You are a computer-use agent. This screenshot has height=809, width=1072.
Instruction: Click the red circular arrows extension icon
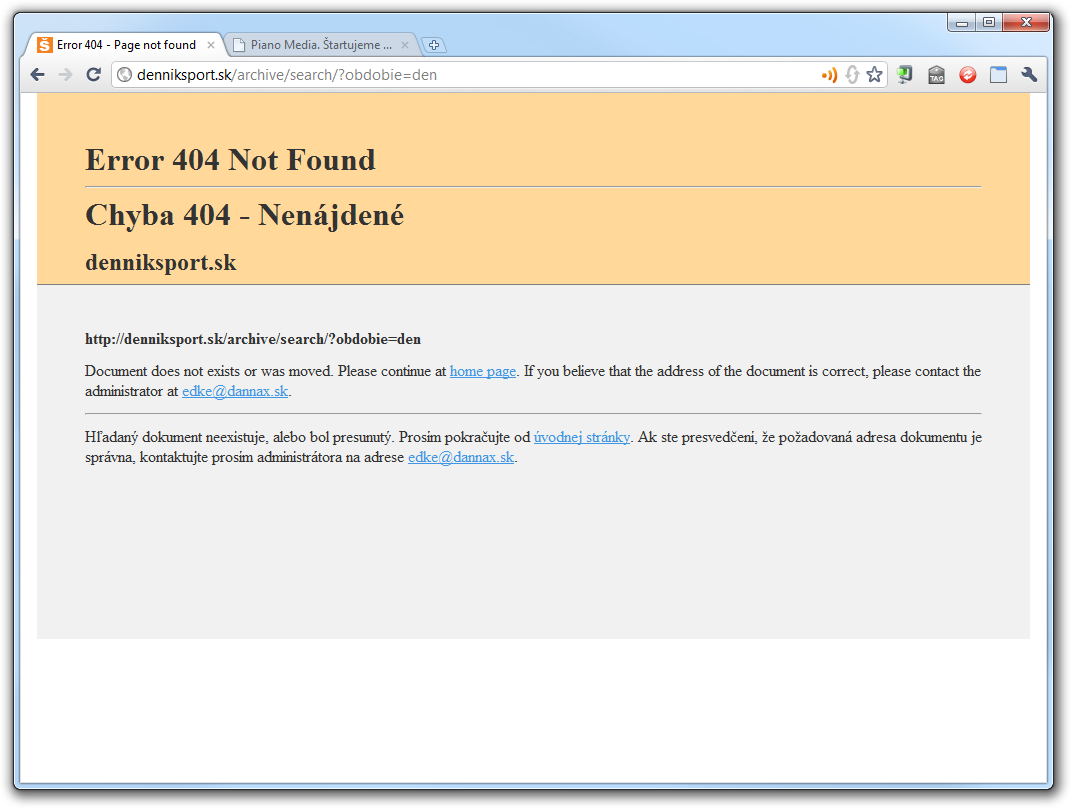[x=967, y=75]
